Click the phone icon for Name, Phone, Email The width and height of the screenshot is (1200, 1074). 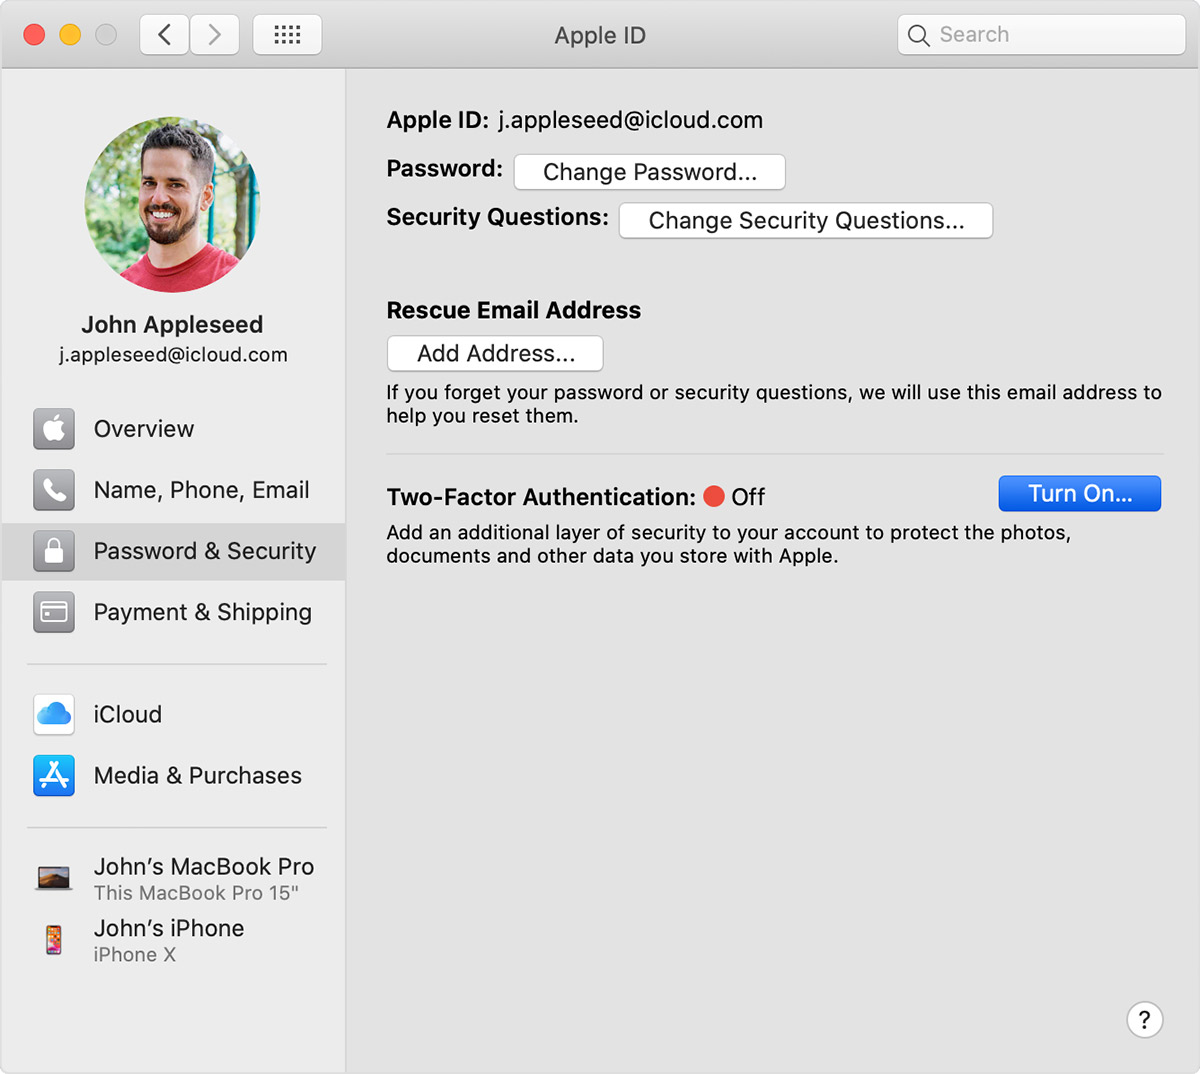pyautogui.click(x=54, y=490)
